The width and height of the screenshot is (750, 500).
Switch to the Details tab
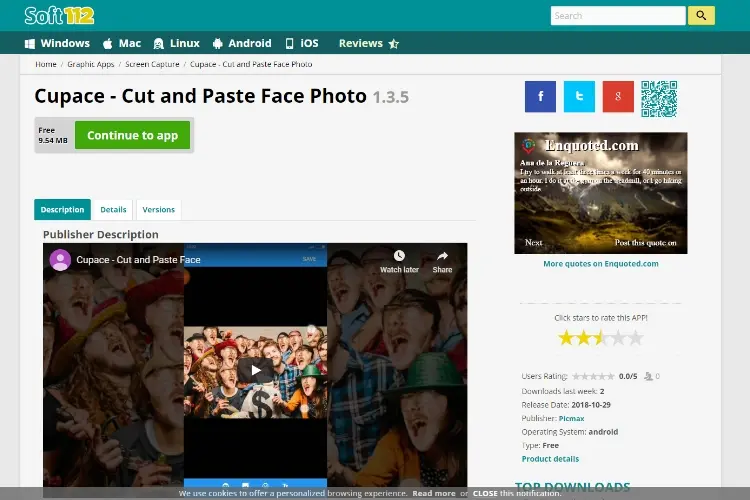[113, 210]
